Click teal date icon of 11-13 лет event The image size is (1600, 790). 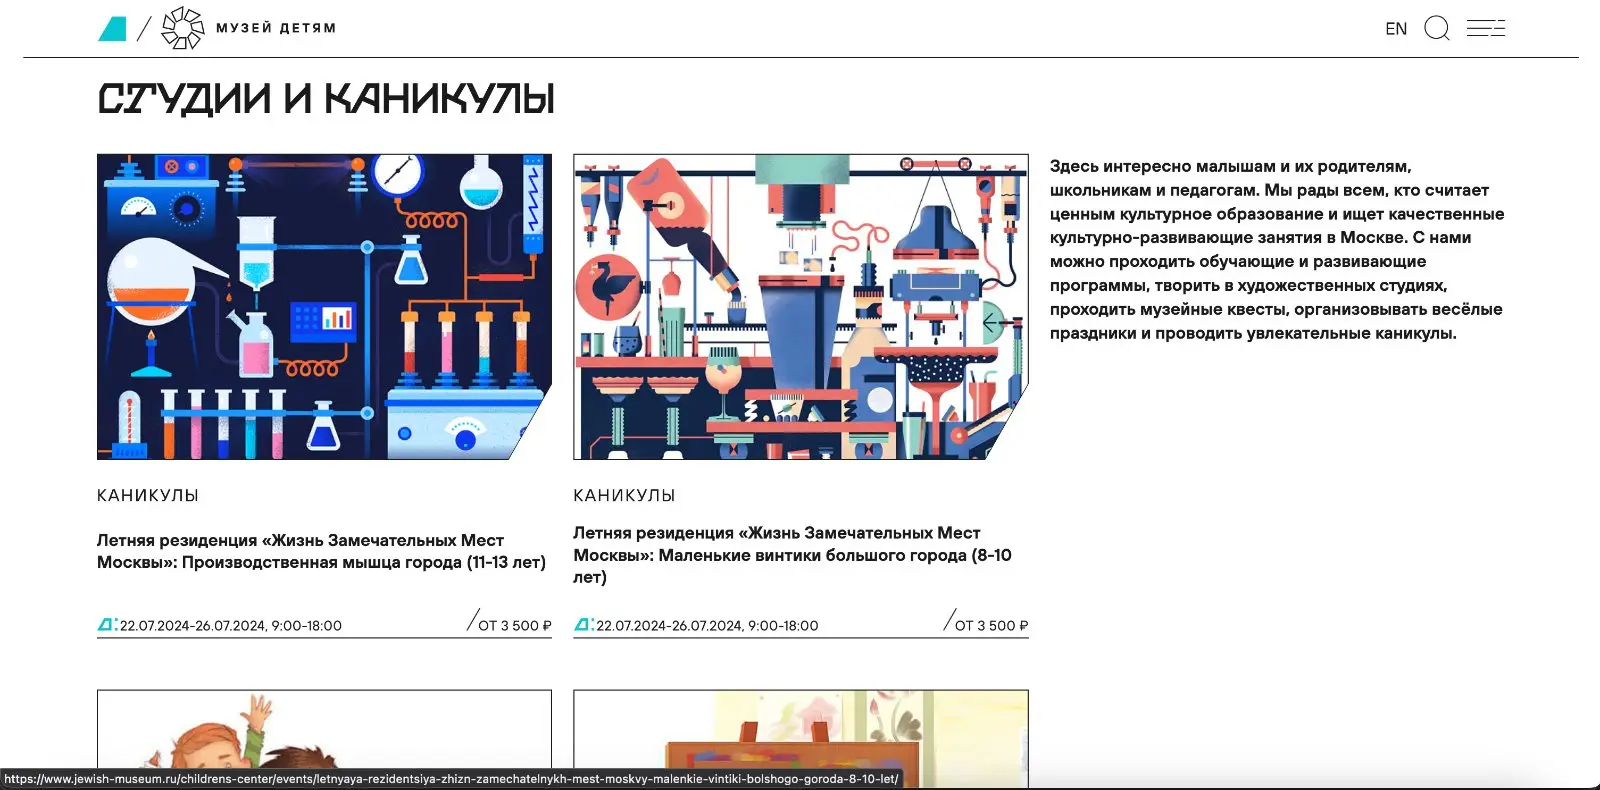[107, 625]
